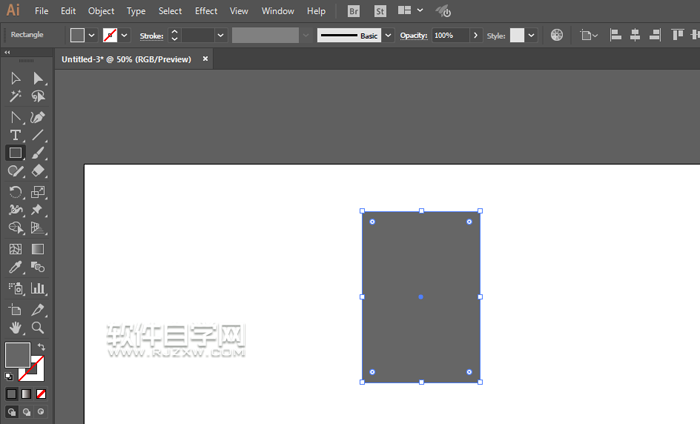Select the Zoom magnifier tool

(x=38, y=327)
